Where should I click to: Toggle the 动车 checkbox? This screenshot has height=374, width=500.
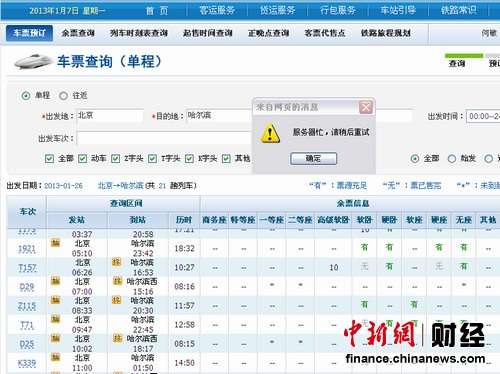[82, 158]
